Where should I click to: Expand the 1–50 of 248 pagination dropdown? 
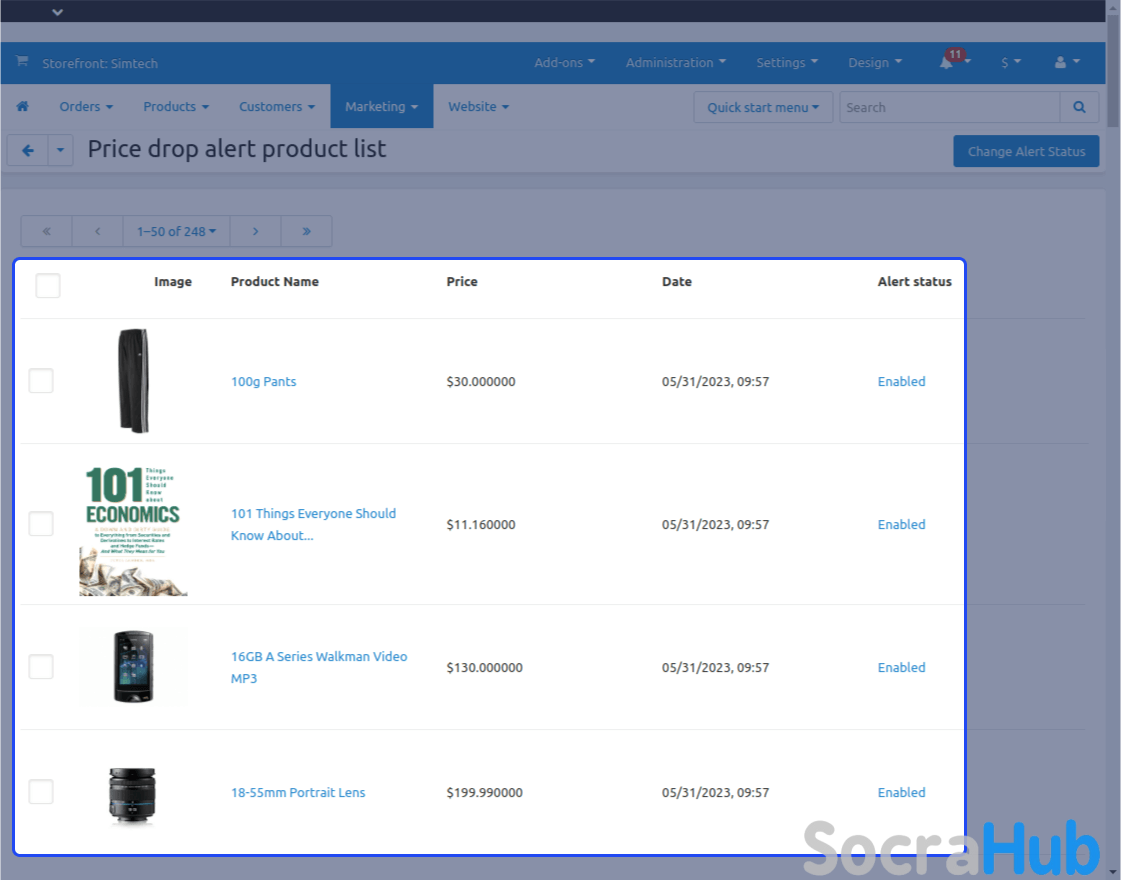tap(176, 231)
